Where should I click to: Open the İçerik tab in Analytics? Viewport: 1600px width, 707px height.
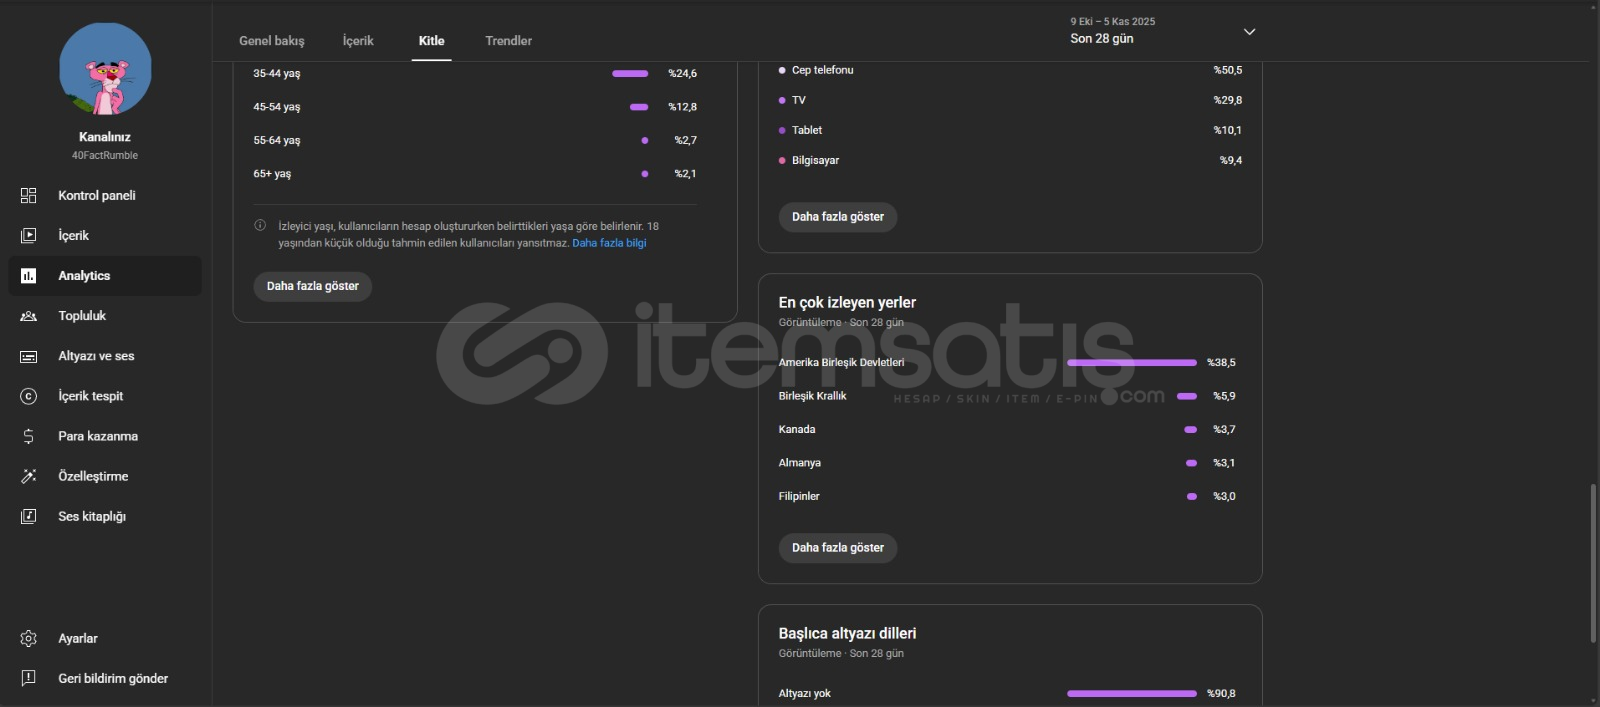358,41
